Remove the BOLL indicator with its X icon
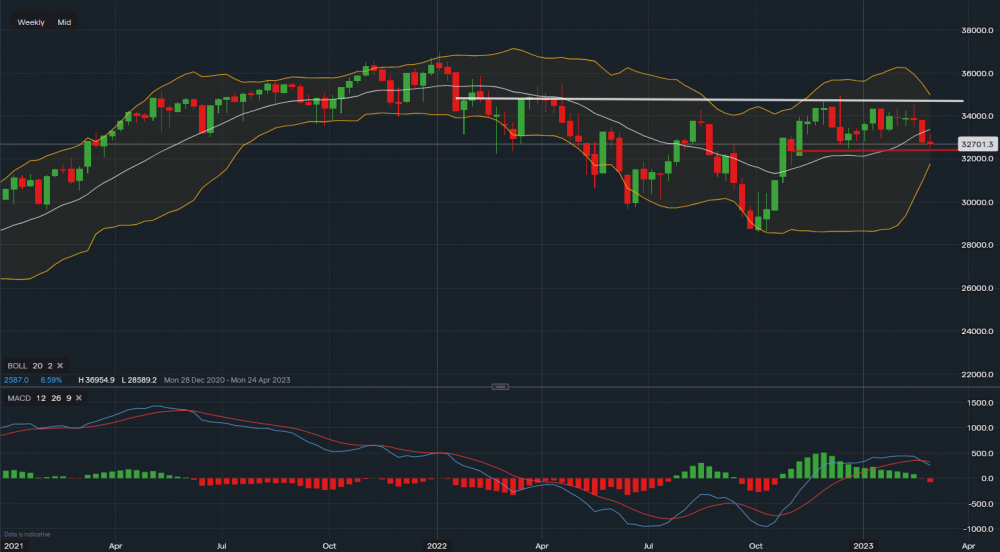 (59, 366)
